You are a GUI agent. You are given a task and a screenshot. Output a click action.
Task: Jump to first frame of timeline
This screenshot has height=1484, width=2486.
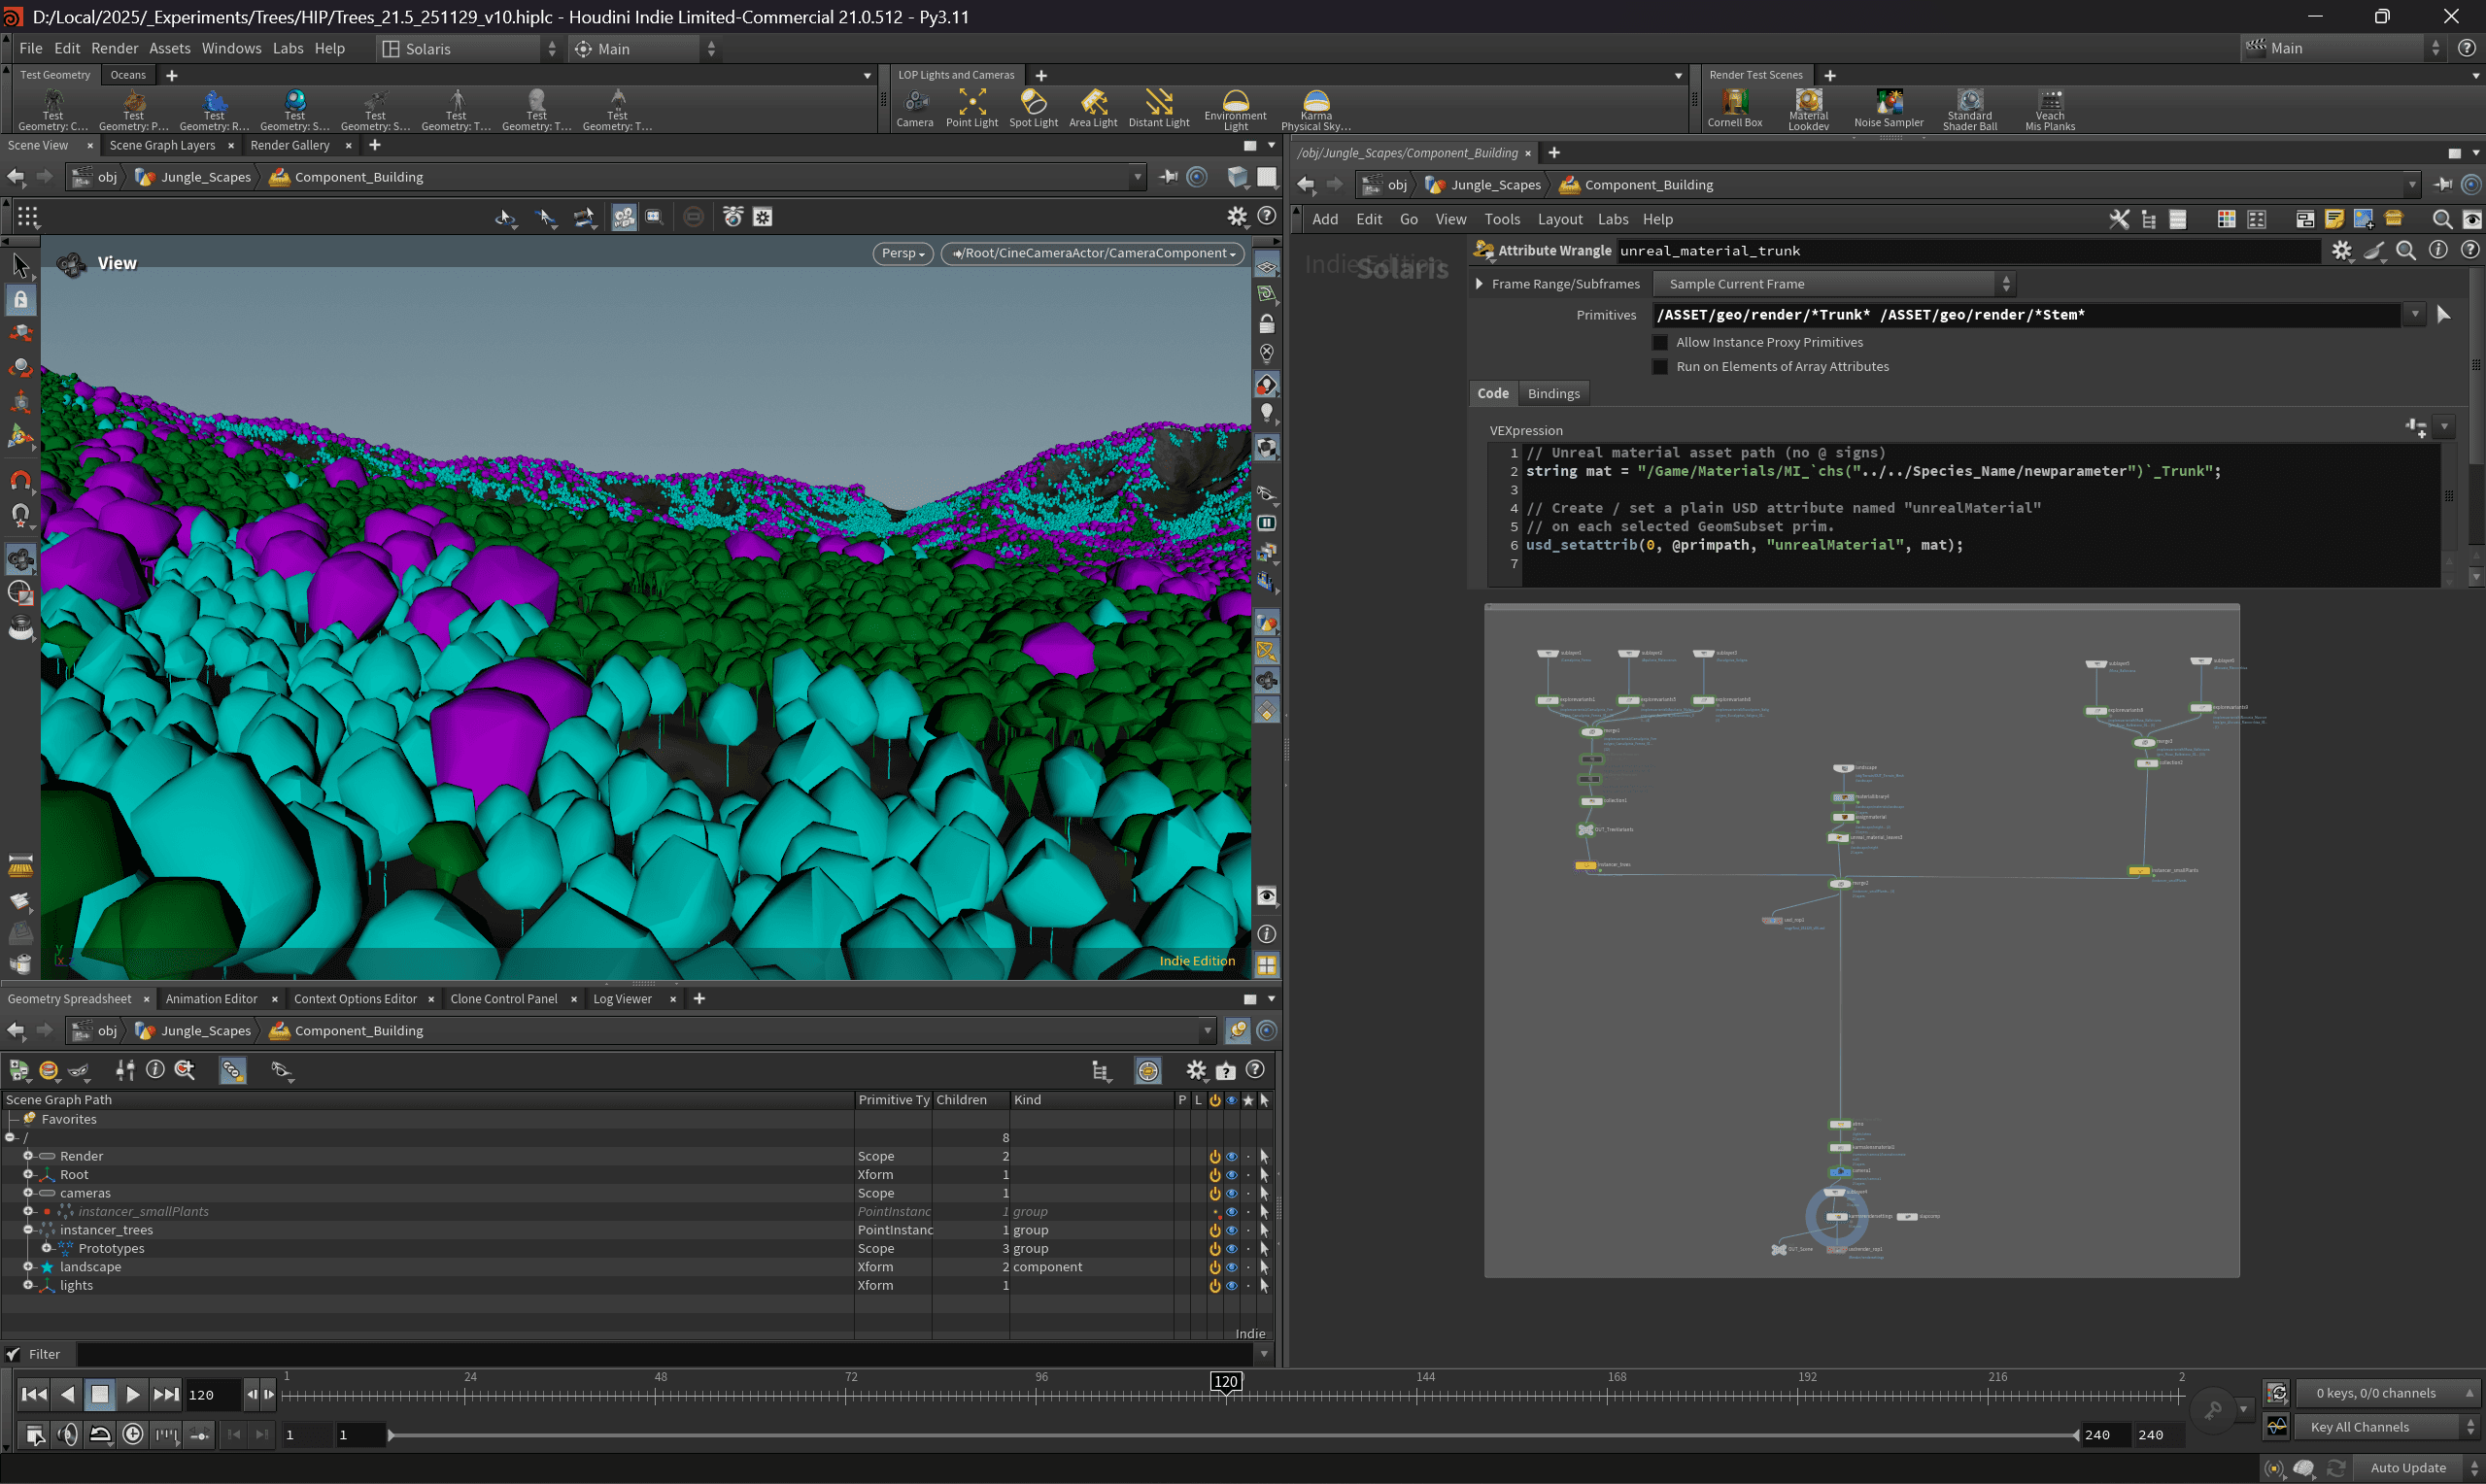tap(34, 1394)
